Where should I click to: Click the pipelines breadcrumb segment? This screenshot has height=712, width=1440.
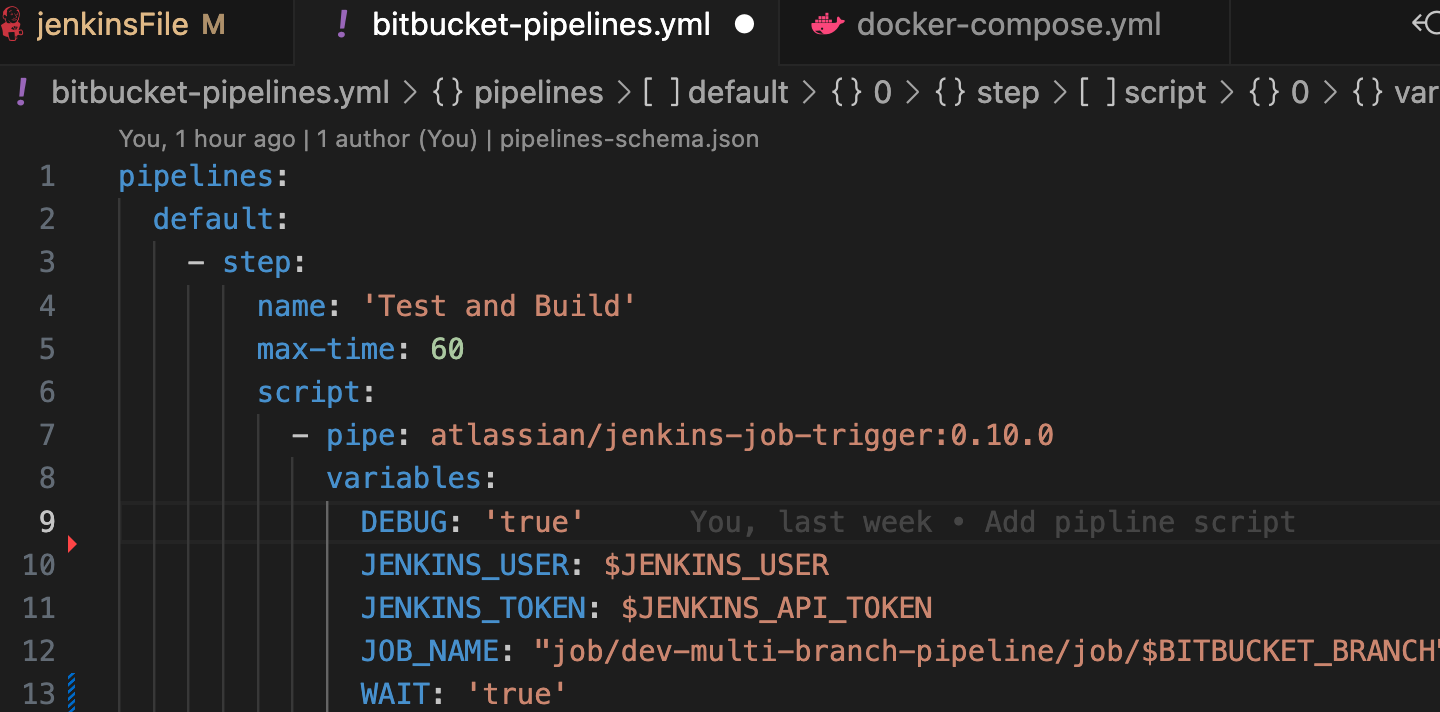538,93
